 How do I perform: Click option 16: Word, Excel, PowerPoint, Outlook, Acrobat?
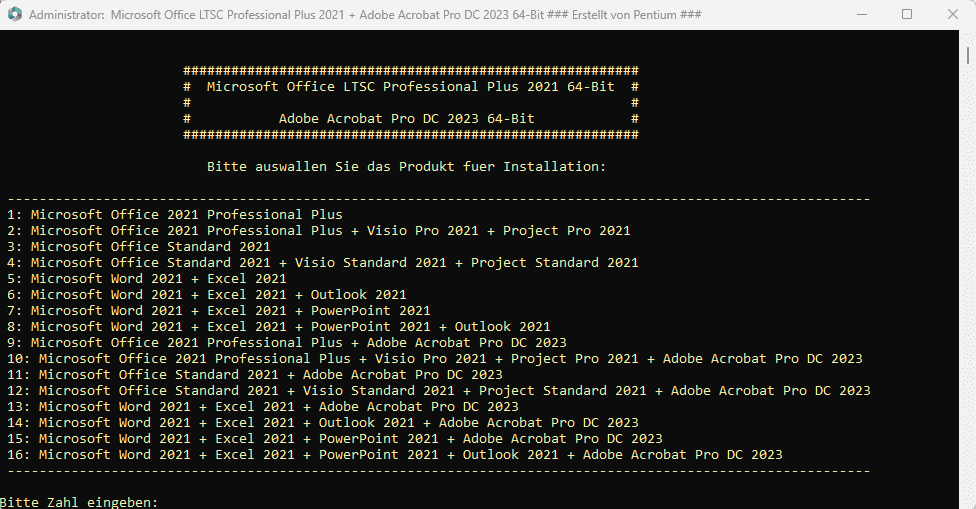pyautogui.click(x=395, y=455)
